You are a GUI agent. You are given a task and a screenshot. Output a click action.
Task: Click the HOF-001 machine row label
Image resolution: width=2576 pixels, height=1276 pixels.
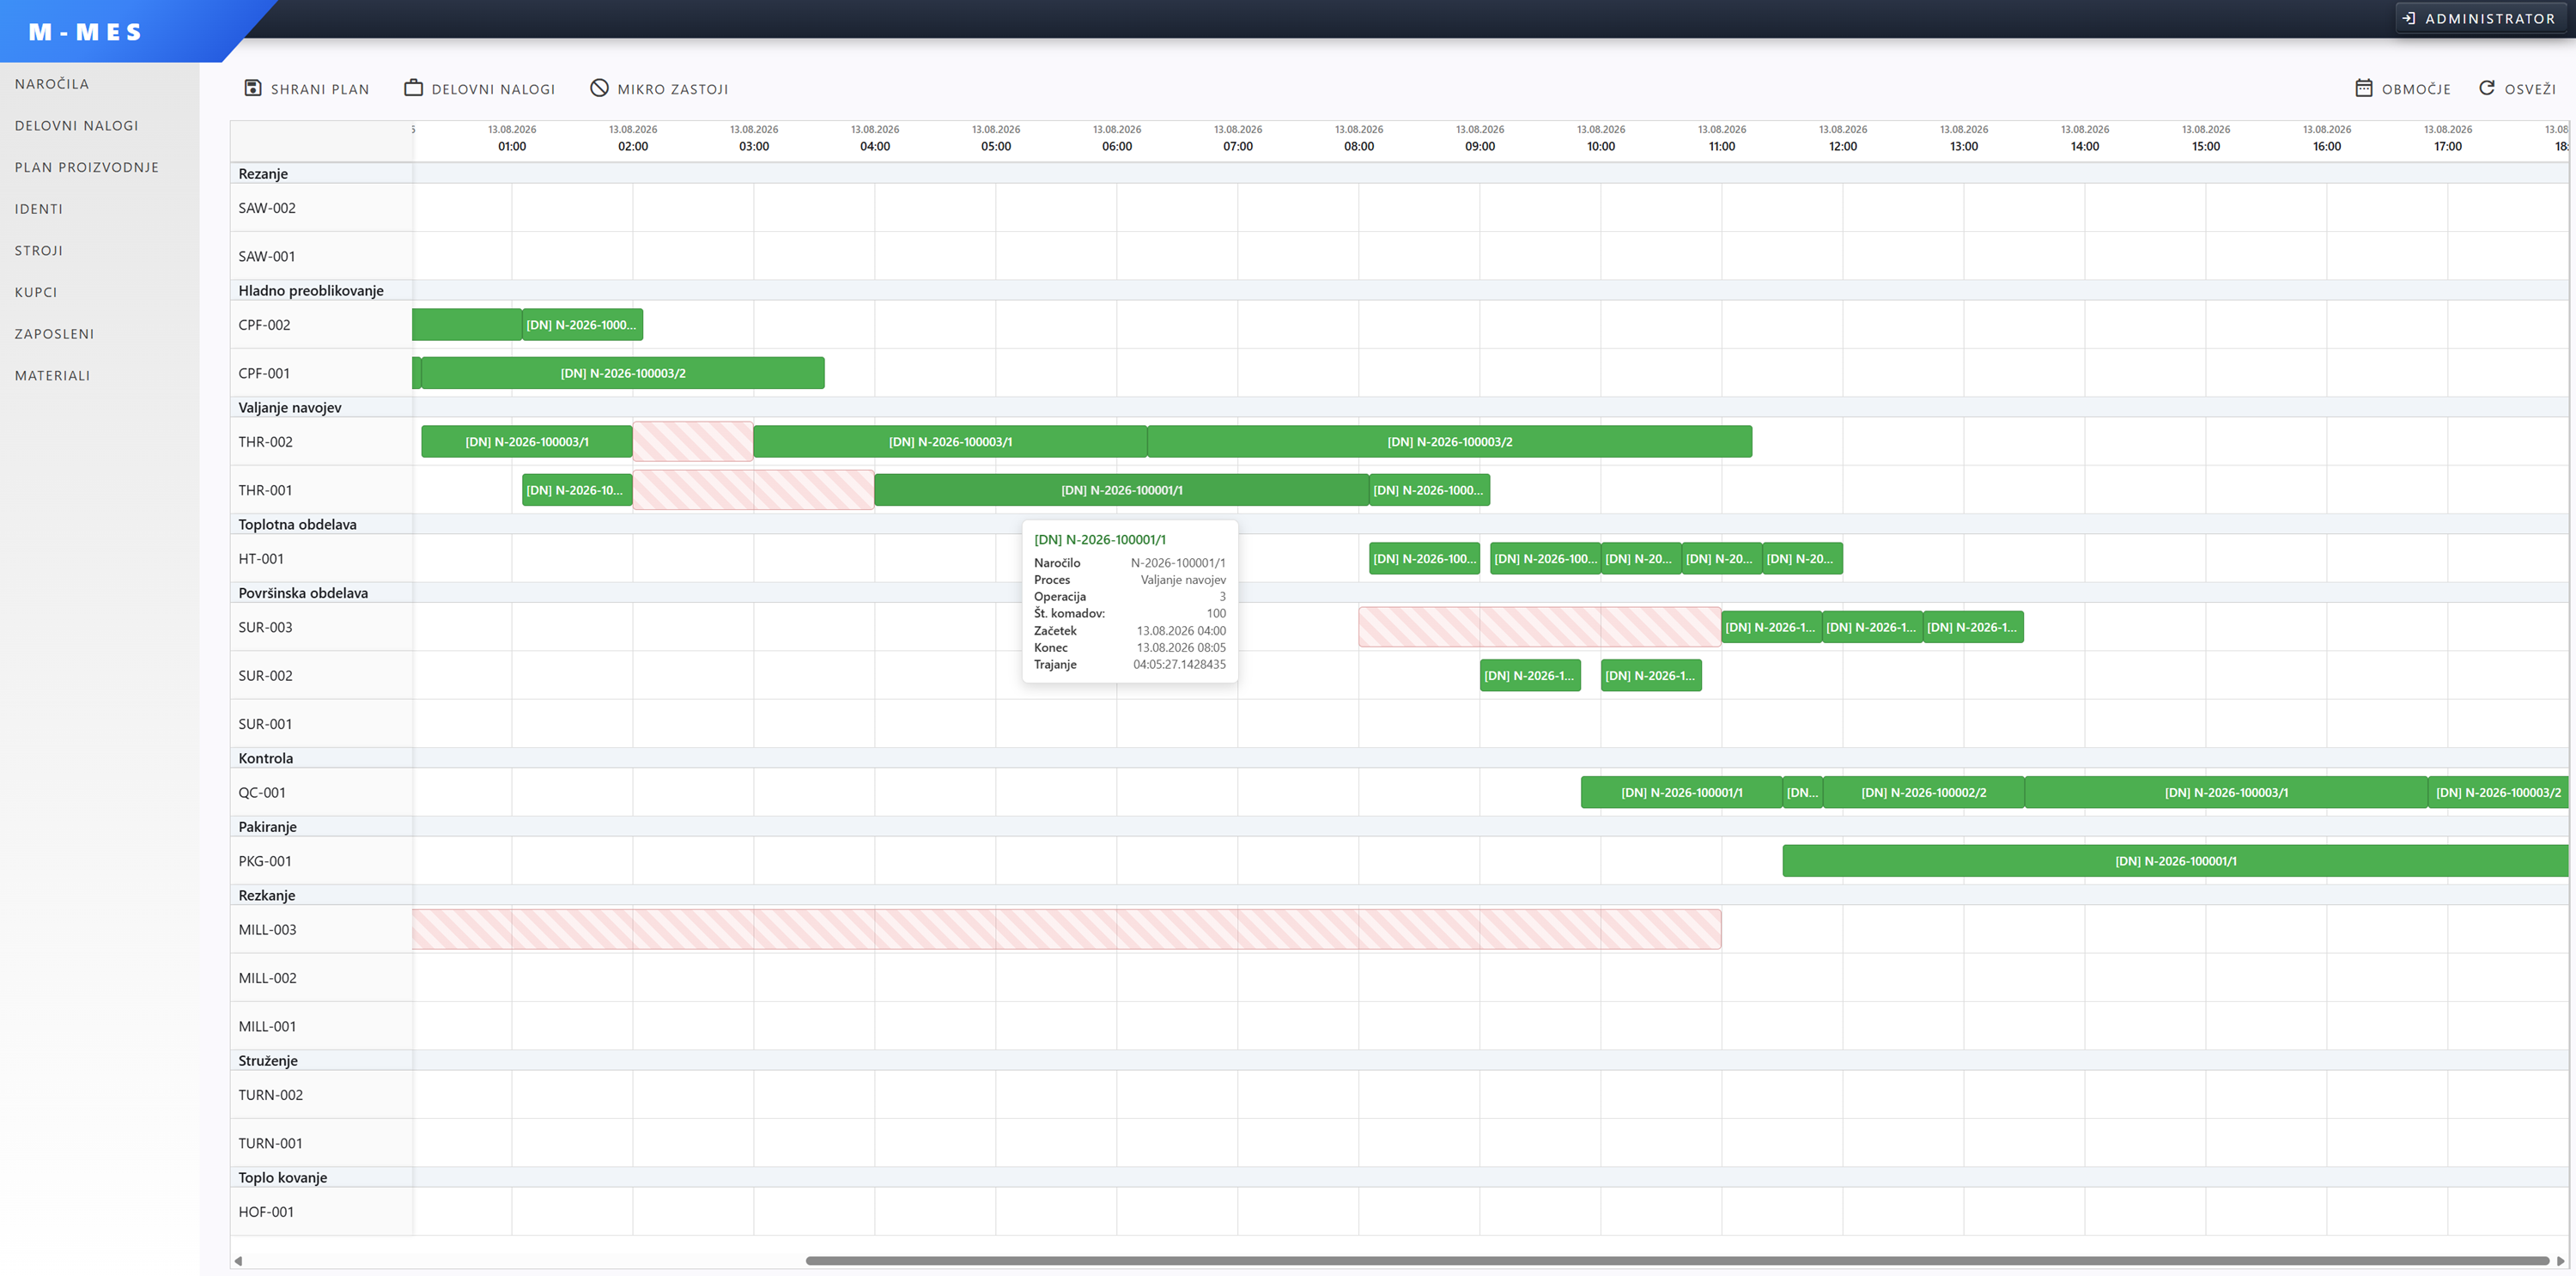click(x=266, y=1212)
